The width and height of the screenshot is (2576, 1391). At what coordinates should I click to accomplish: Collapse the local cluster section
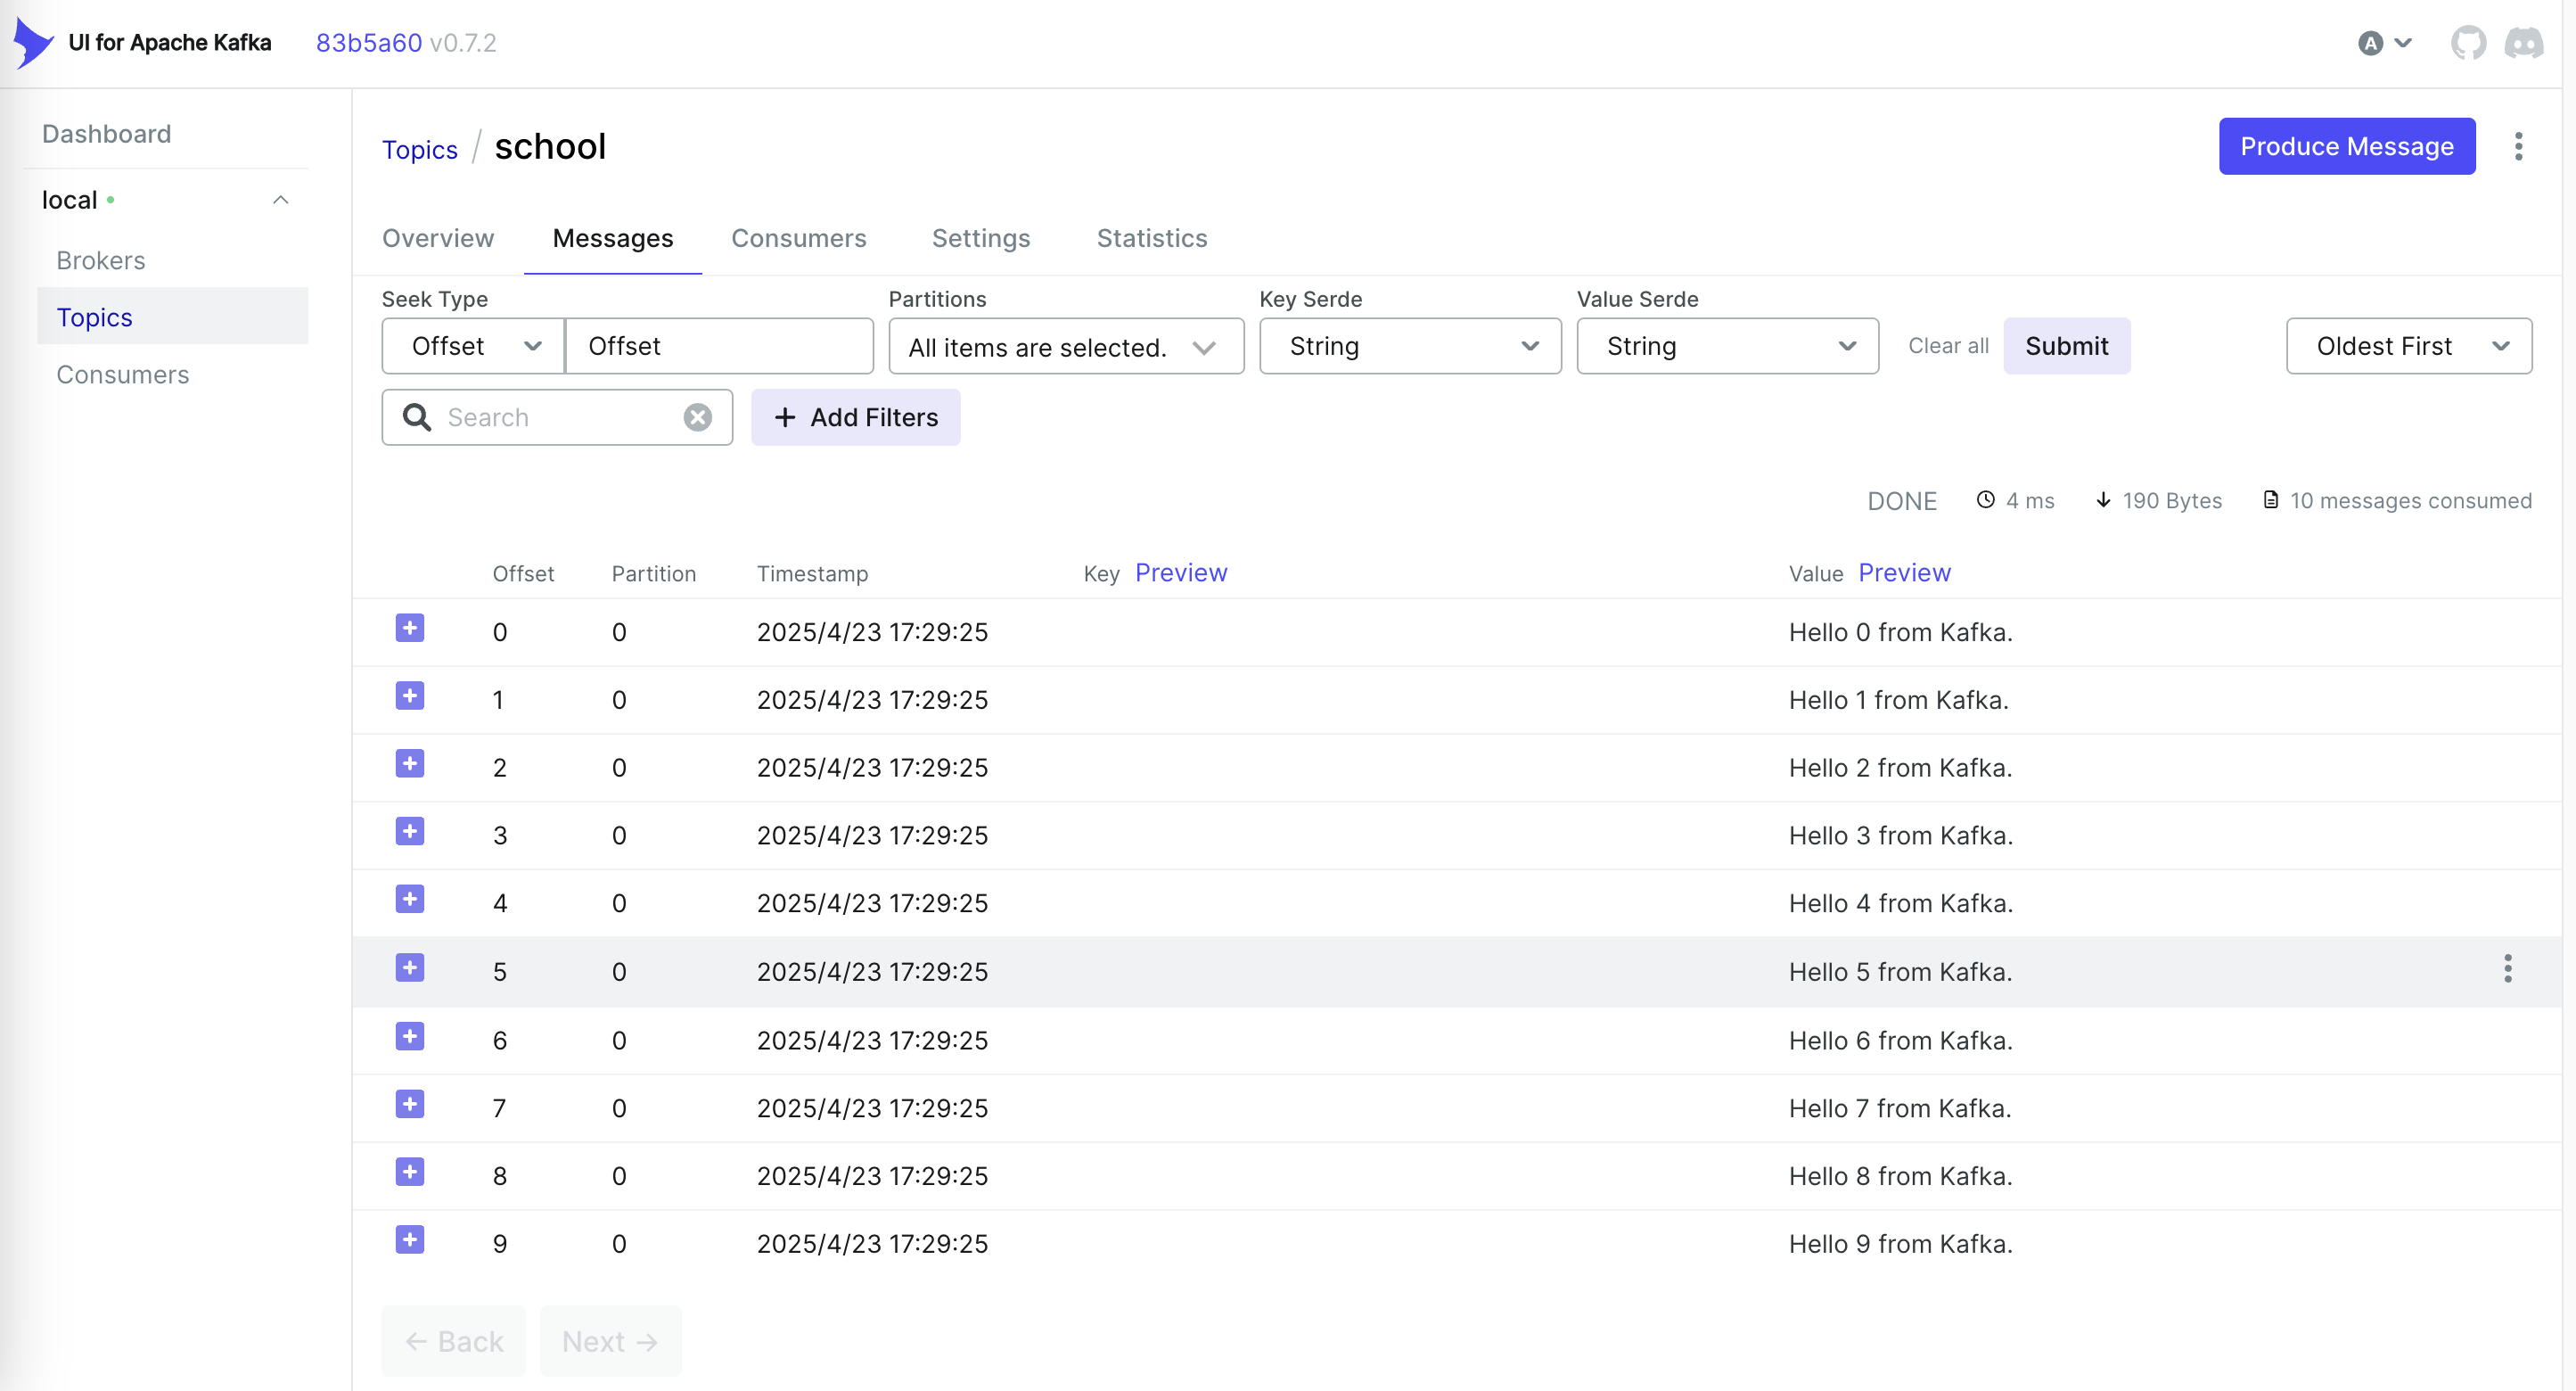pos(281,200)
